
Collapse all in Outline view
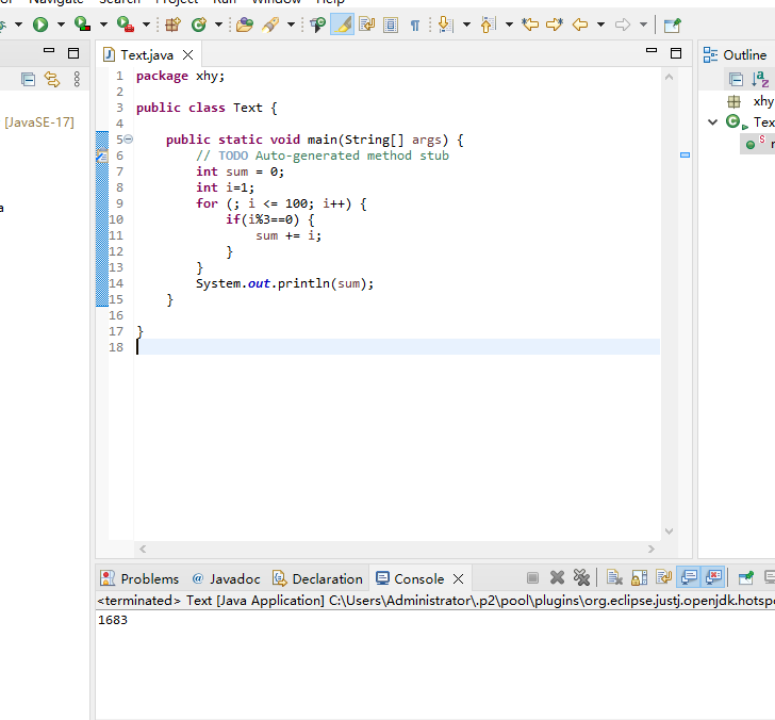click(x=735, y=79)
